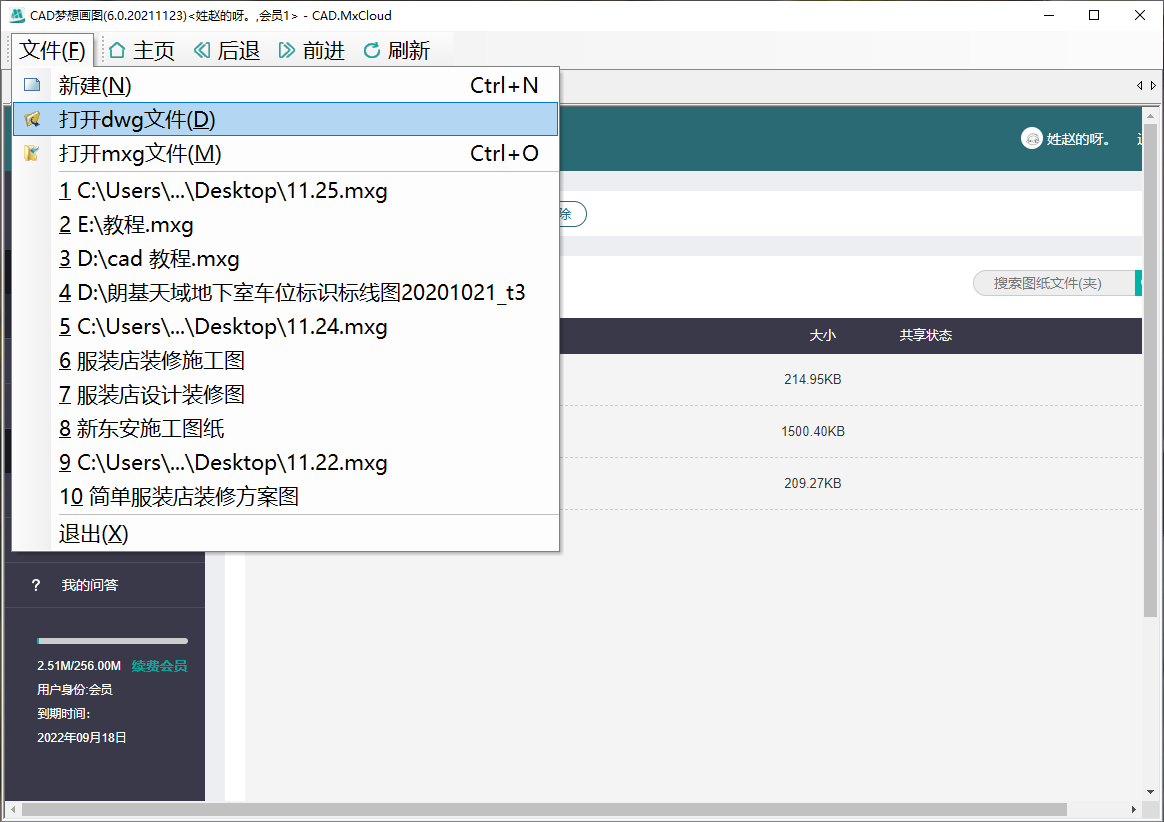1164x822 pixels.
Task: Click the 刷新 refresh toolbar button
Action: 397,50
